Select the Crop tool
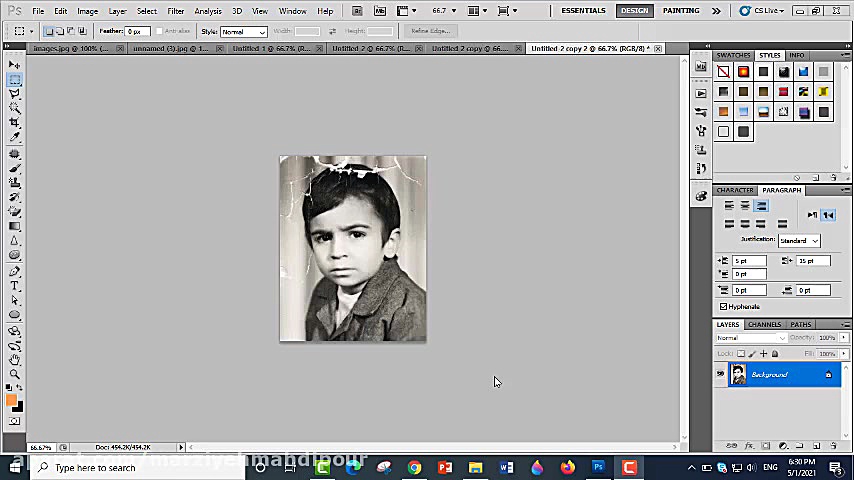Screen dimensions: 854x480 point(15,123)
